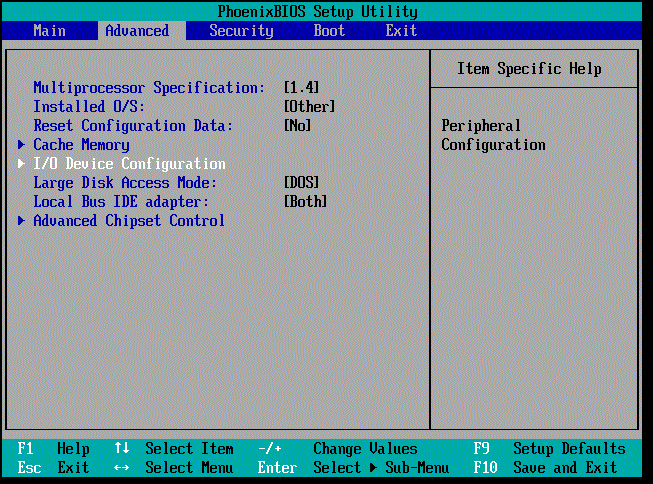Expand the Advanced Chipset Control arrow

pos(22,220)
